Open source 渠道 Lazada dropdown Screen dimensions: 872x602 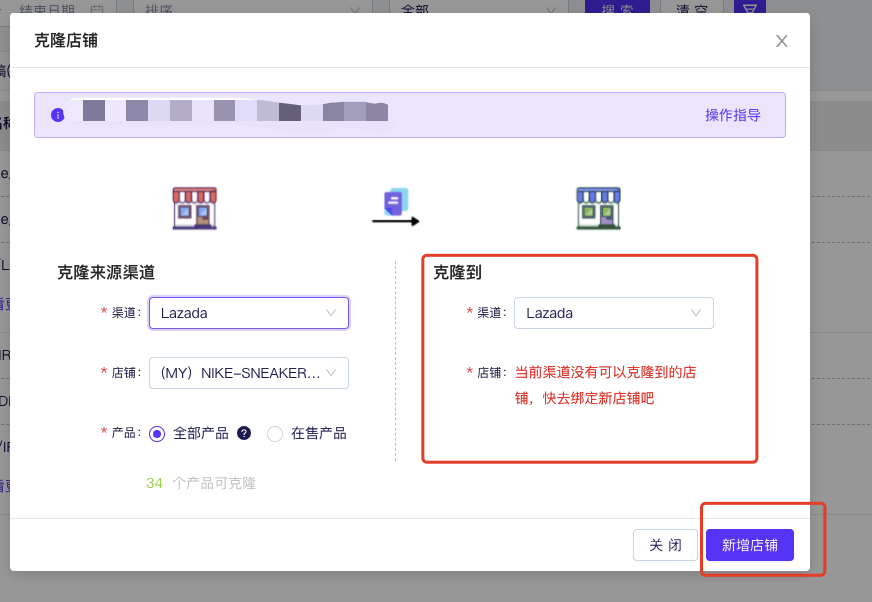click(x=248, y=313)
